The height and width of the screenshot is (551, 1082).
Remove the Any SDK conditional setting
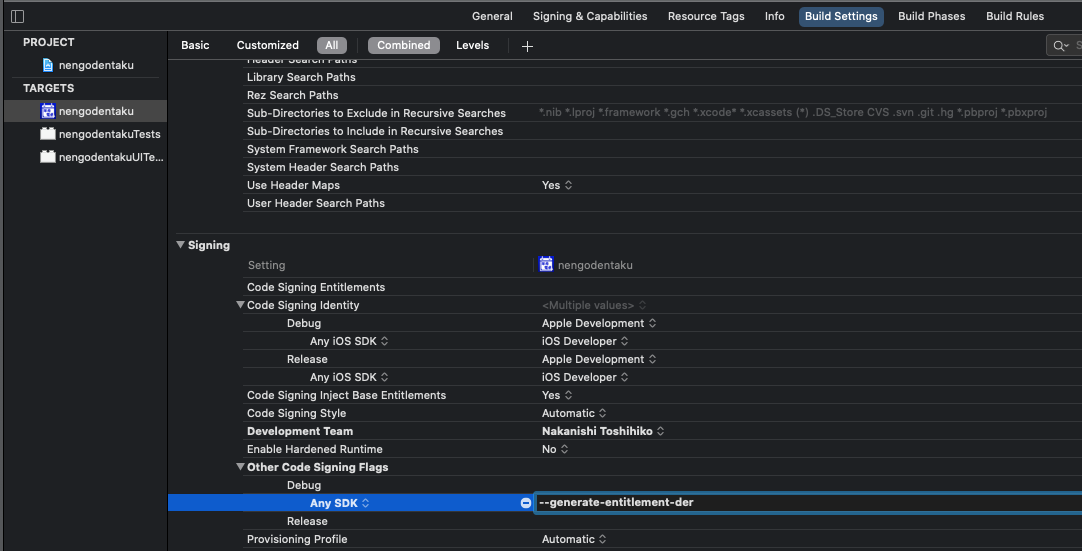tap(526, 503)
